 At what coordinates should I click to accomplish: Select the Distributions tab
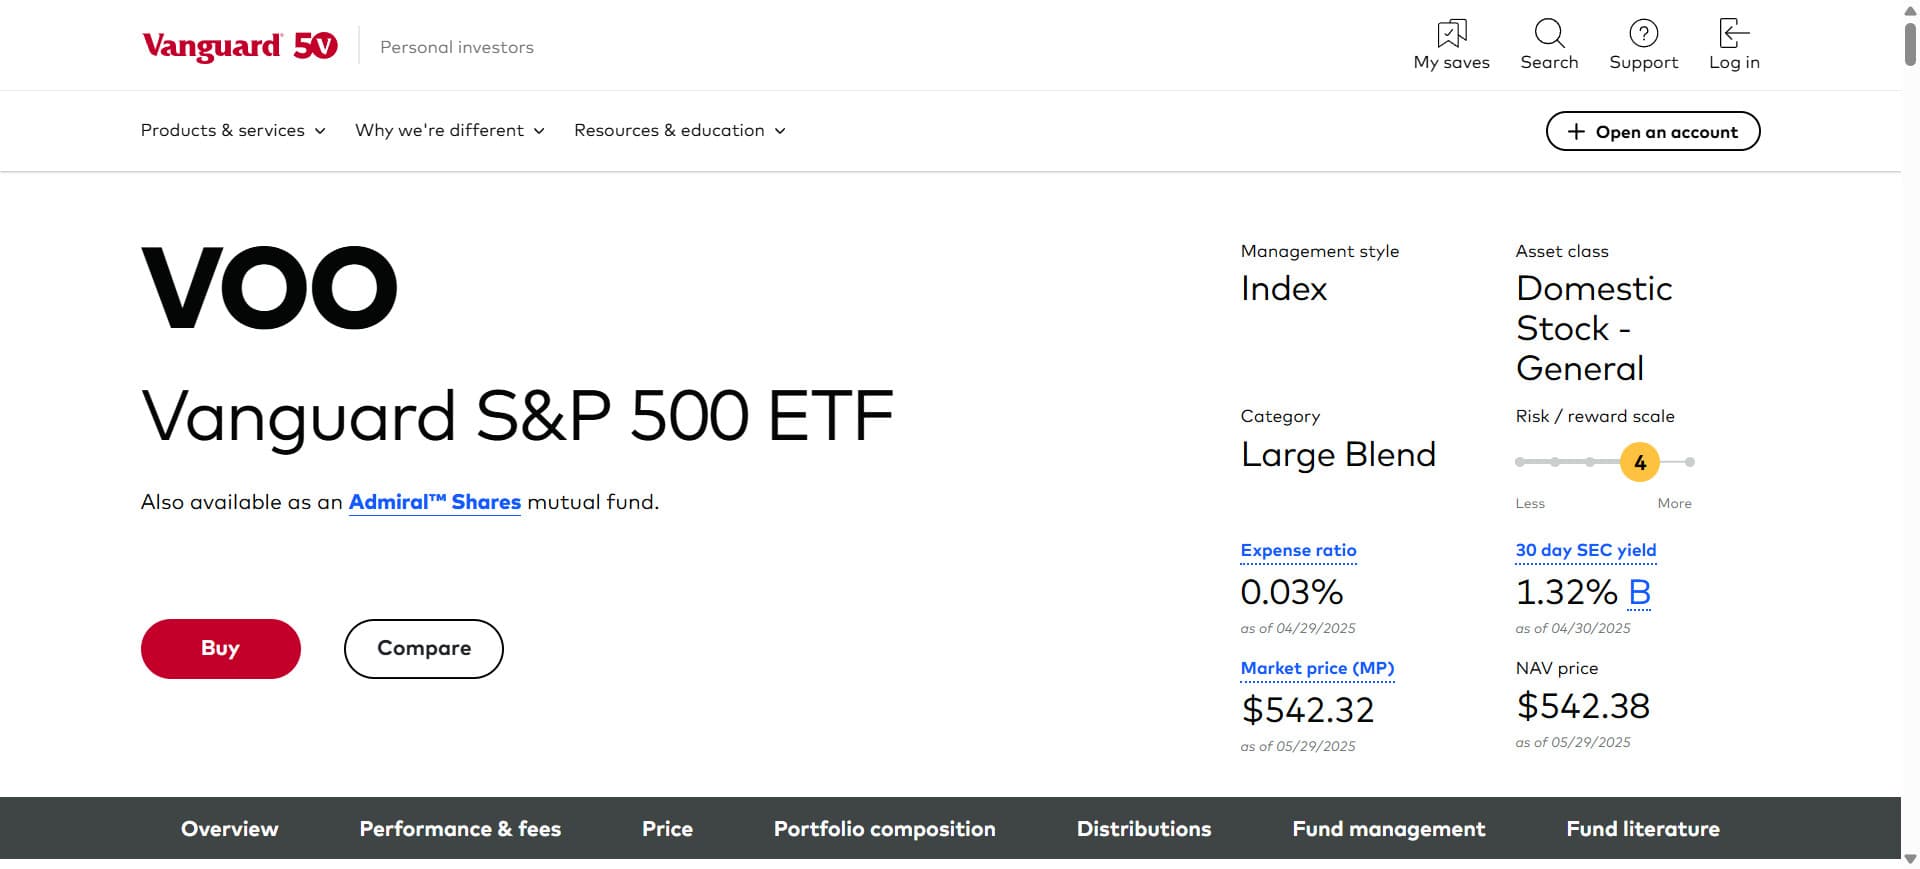coord(1144,829)
